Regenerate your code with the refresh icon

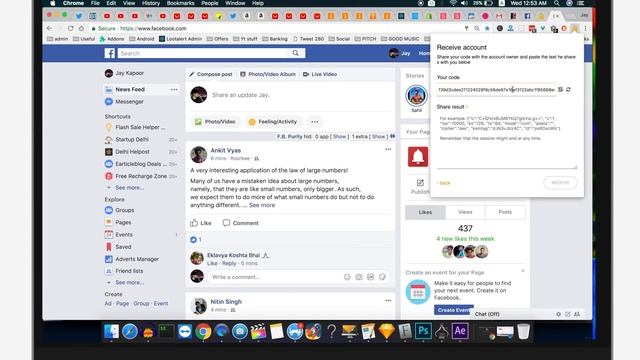[568, 89]
